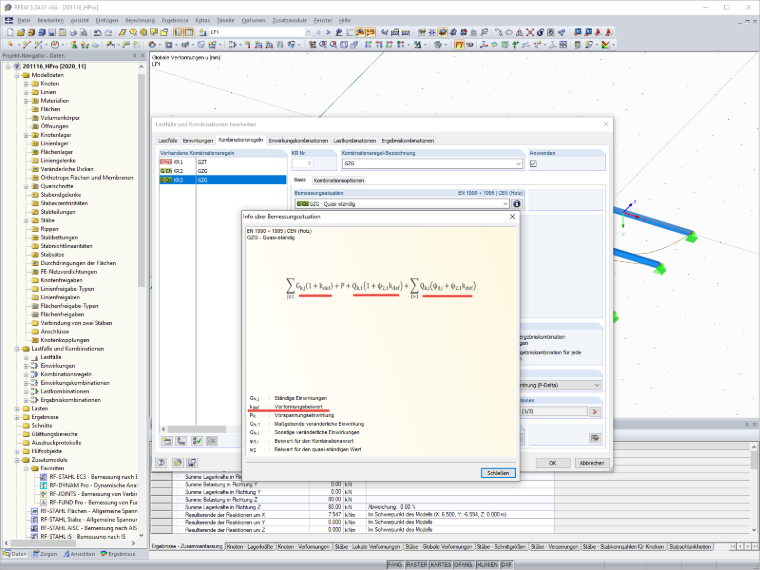Click the save icon at the dialog bottom

192,463
